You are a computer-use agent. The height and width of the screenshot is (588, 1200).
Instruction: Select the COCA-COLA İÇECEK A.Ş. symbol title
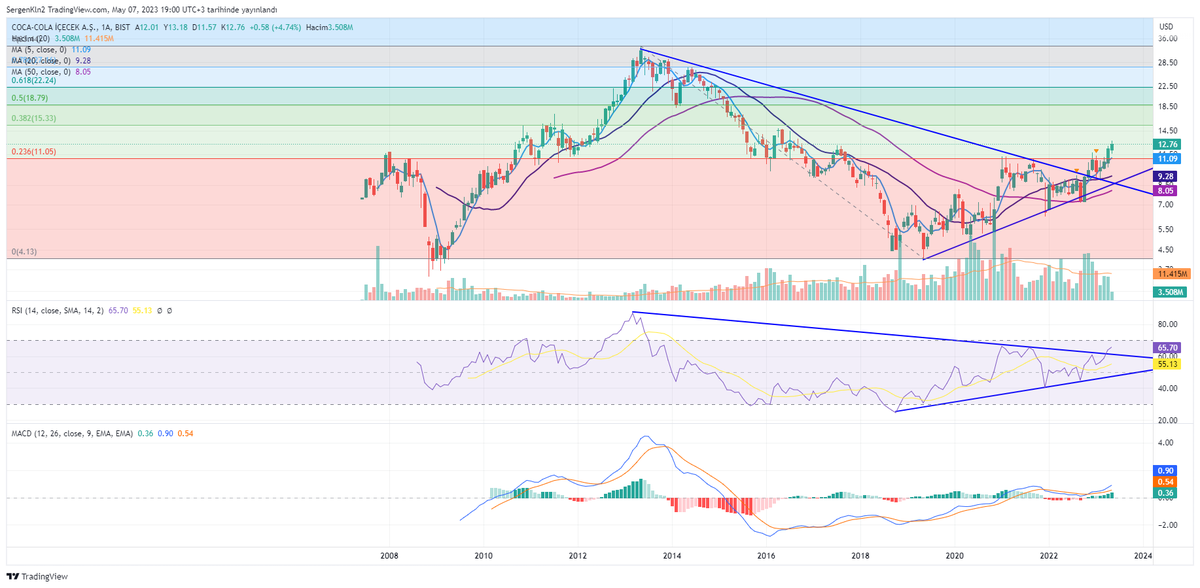click(x=54, y=27)
